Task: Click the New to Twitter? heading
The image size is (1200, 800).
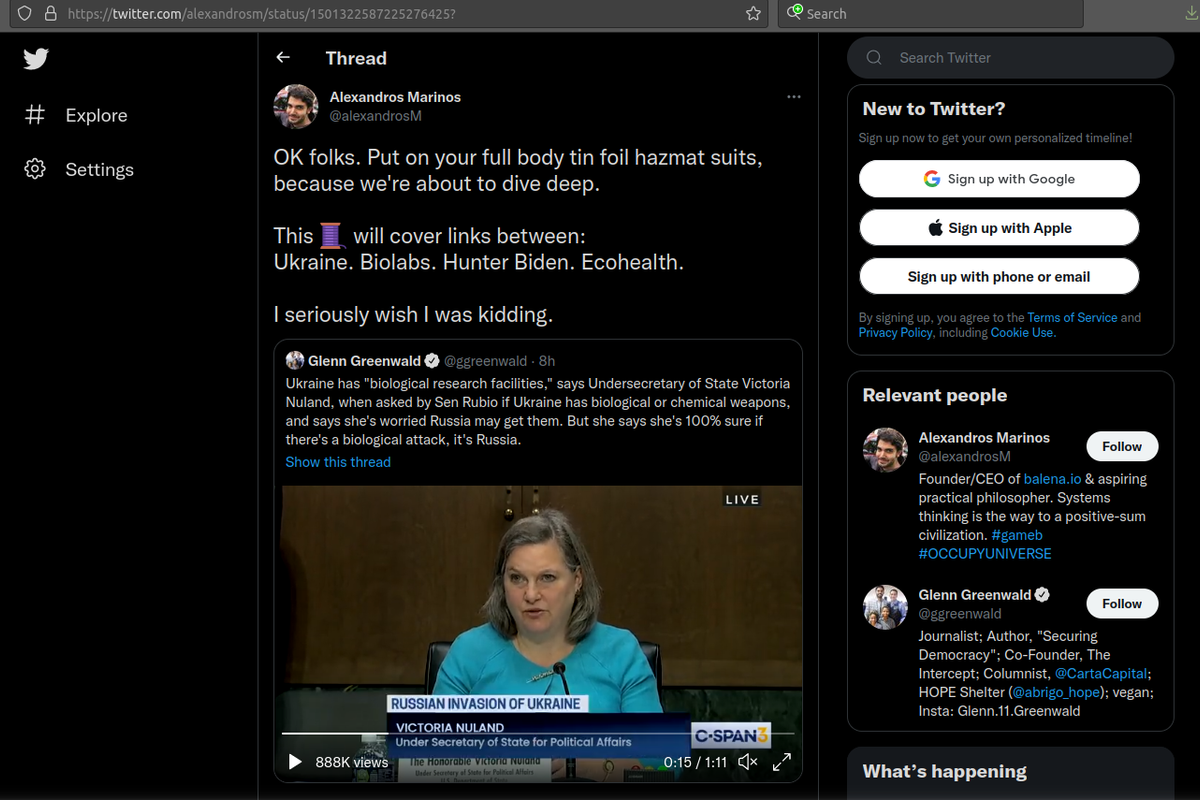Action: click(934, 109)
